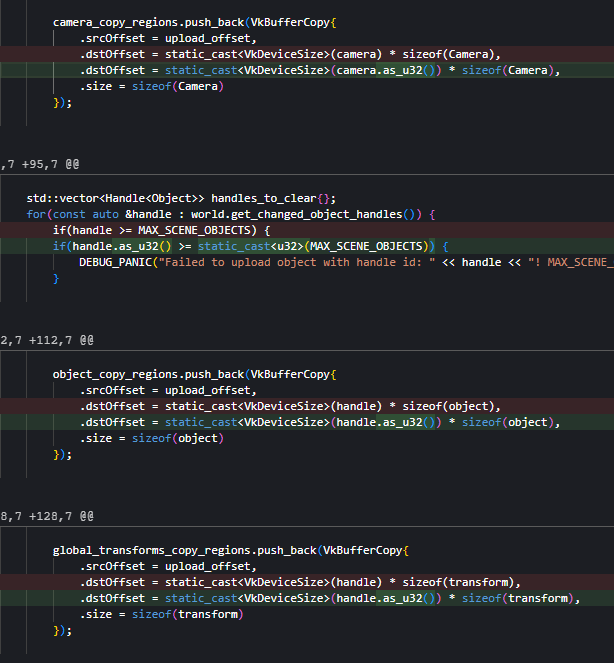The image size is (614, 663).
Task: Select removed line with (handle) * sizeof(transform)
Action: (x=300, y=582)
